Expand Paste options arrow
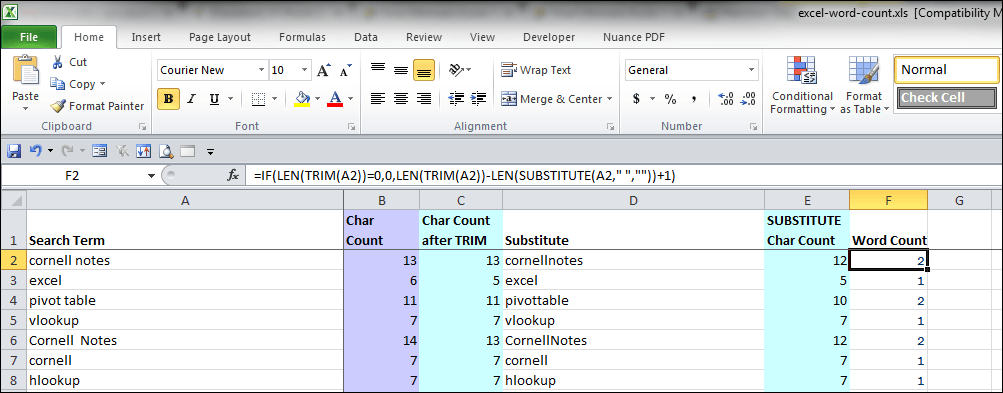The height and width of the screenshot is (393, 1003). [26, 109]
